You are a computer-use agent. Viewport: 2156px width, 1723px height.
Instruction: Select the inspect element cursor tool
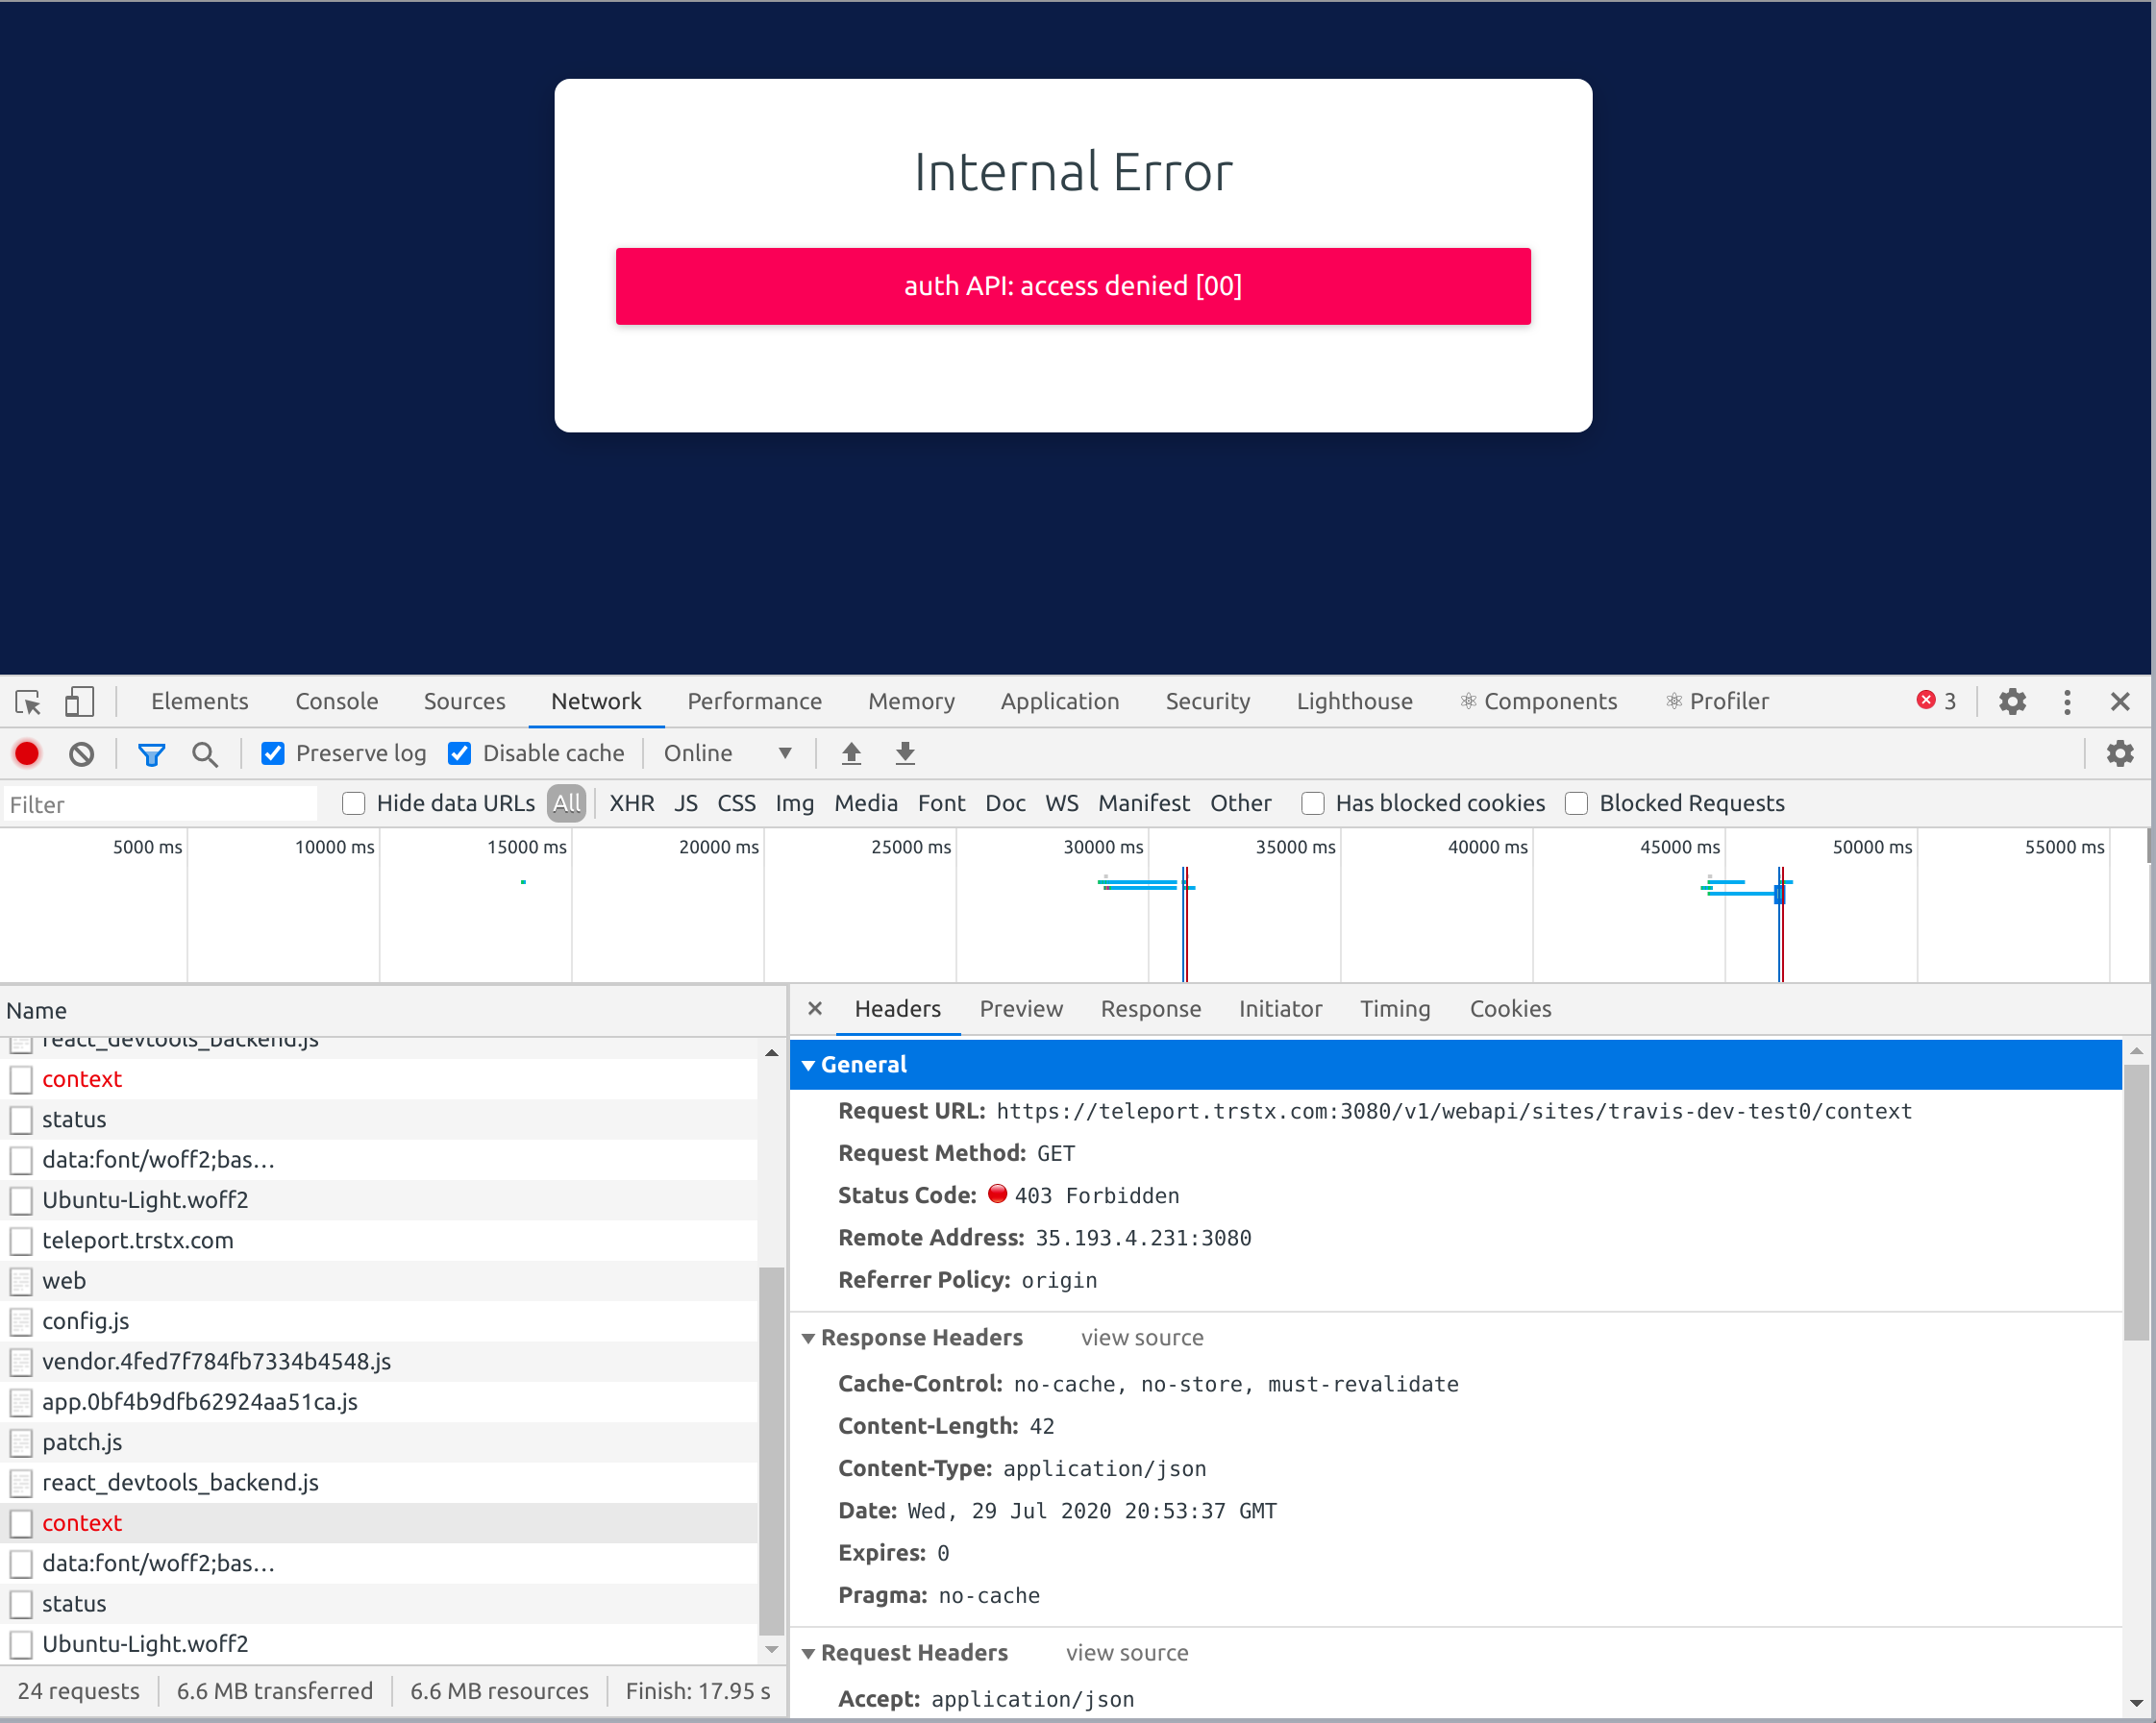27,701
